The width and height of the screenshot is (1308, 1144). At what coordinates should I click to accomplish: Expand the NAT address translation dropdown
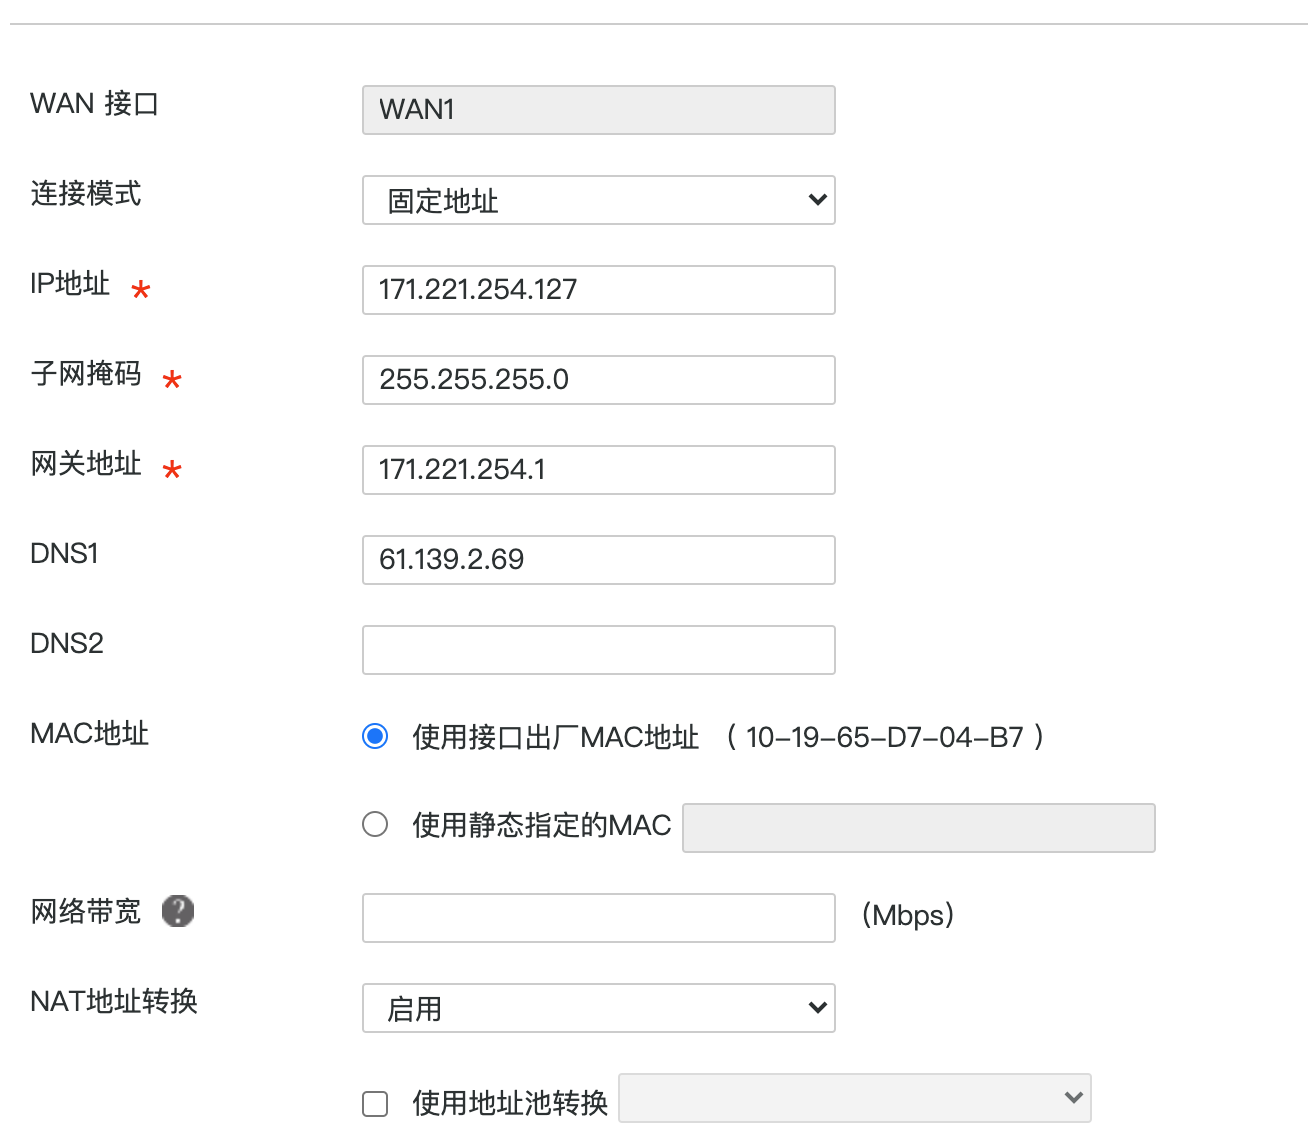click(x=598, y=1008)
